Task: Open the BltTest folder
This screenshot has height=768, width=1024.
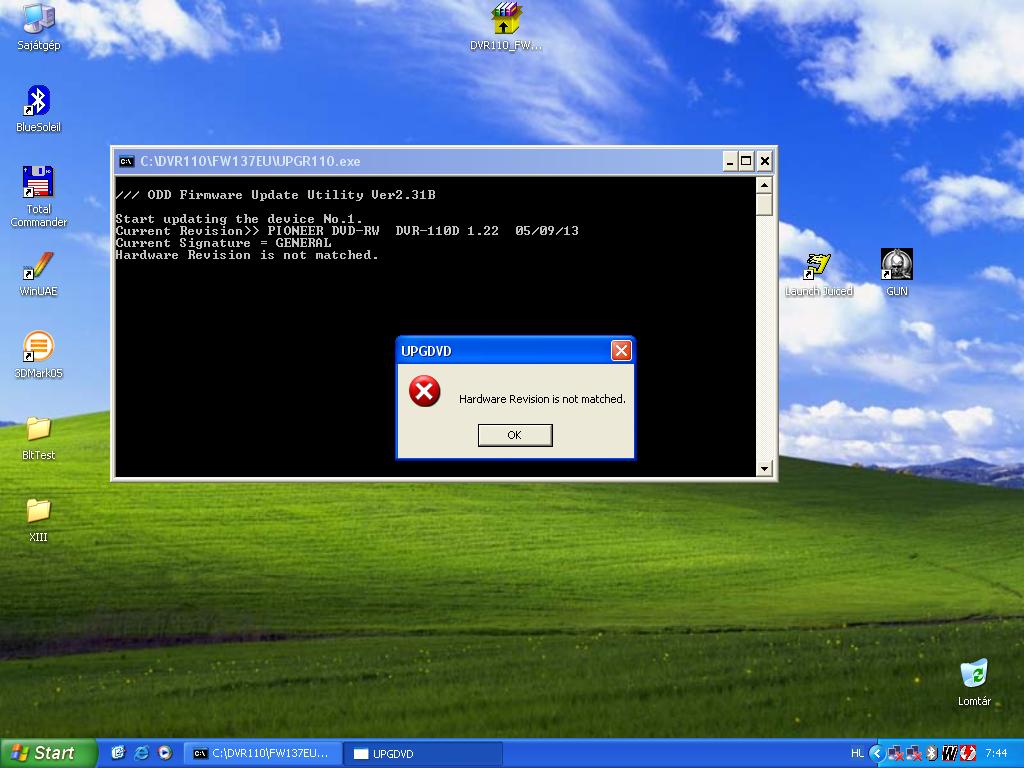Action: 38,430
